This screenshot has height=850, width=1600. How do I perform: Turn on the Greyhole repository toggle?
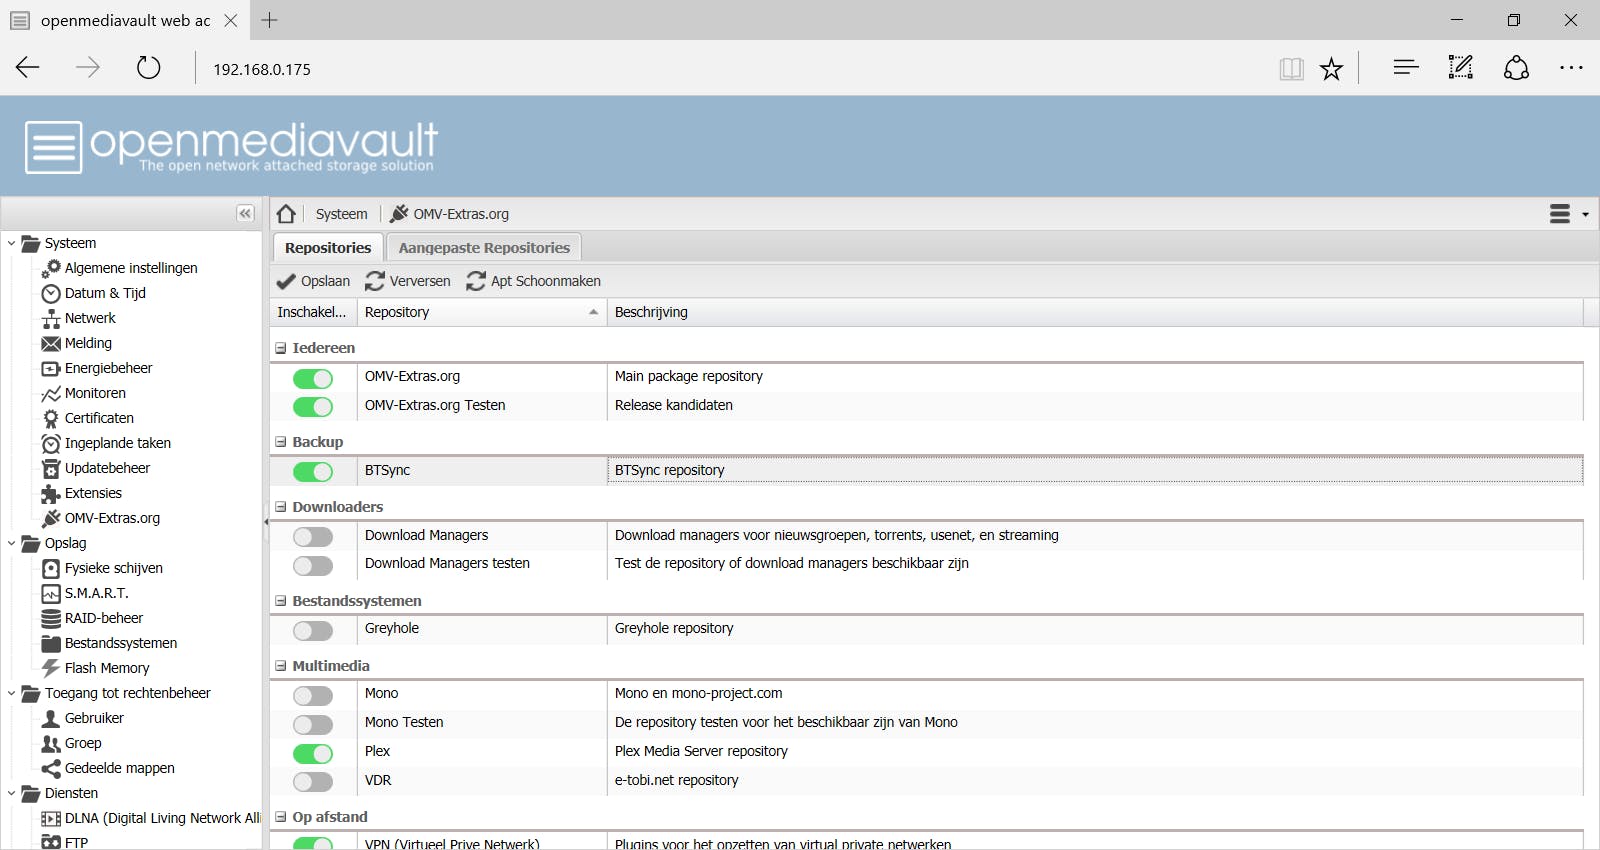(313, 631)
